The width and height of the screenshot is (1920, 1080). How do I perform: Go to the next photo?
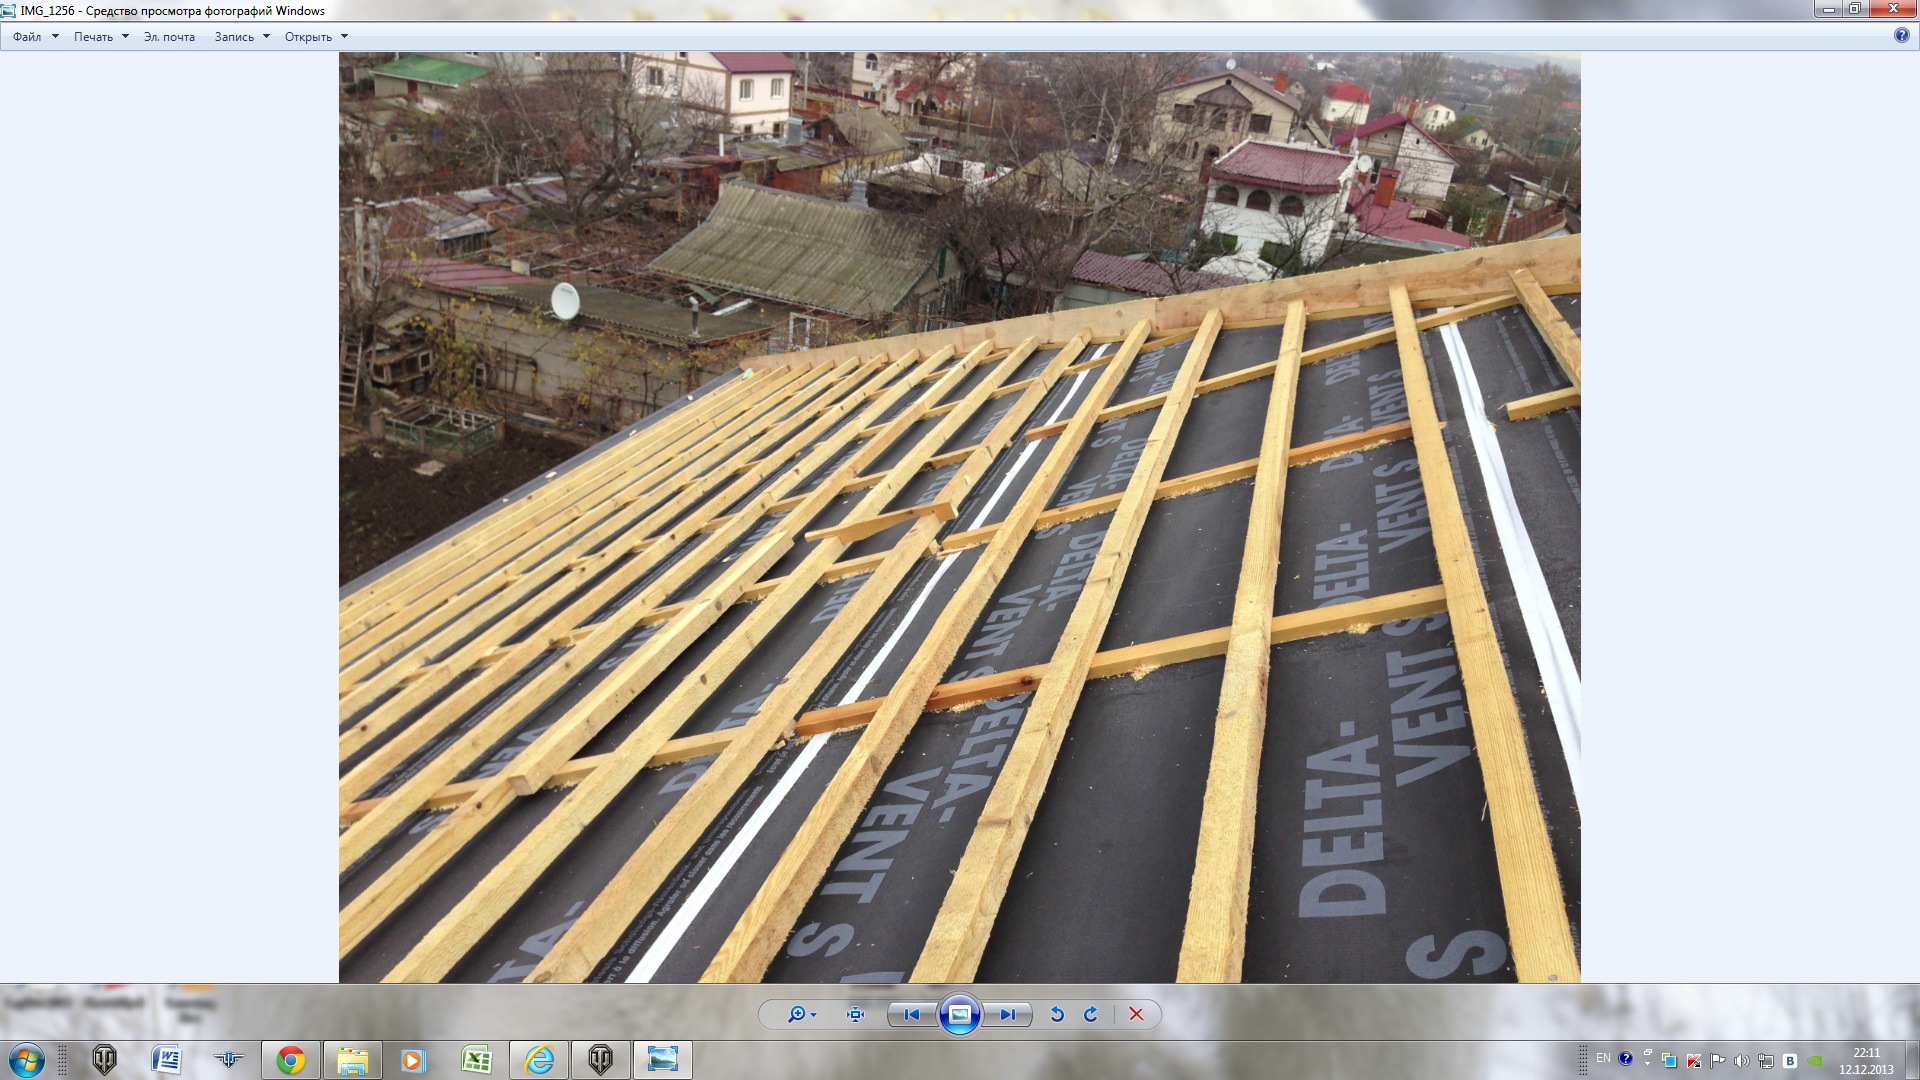(x=1007, y=1014)
